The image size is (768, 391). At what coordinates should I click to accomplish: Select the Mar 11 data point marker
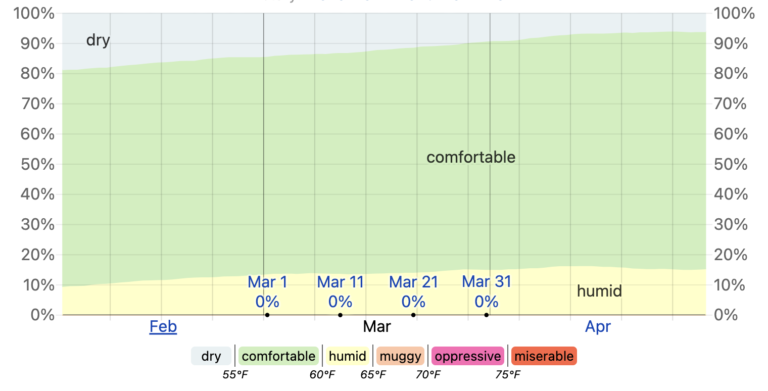point(340,315)
